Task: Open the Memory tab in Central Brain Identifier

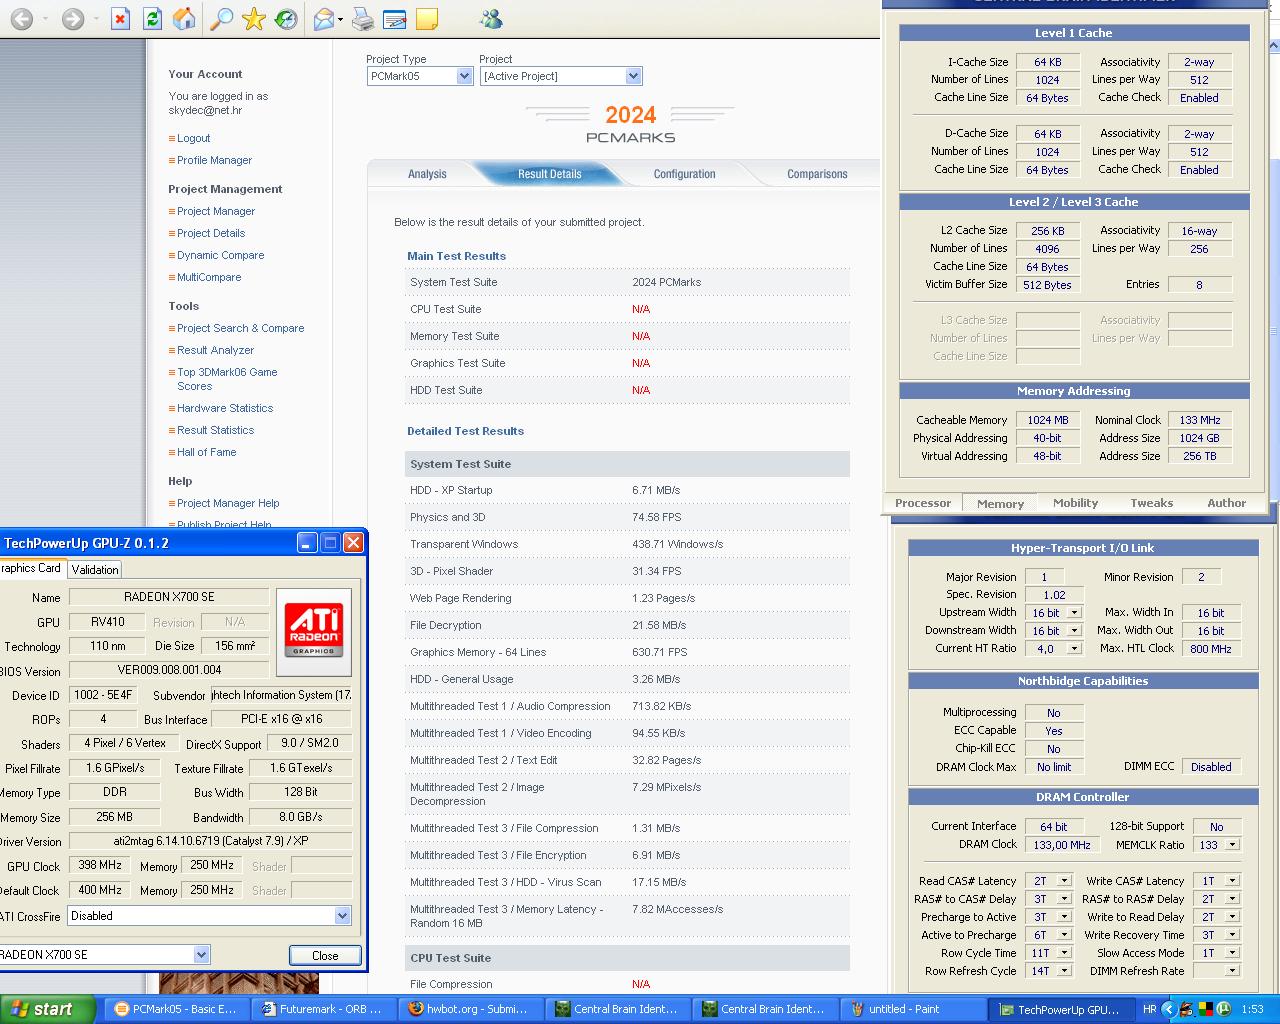Action: point(1000,503)
